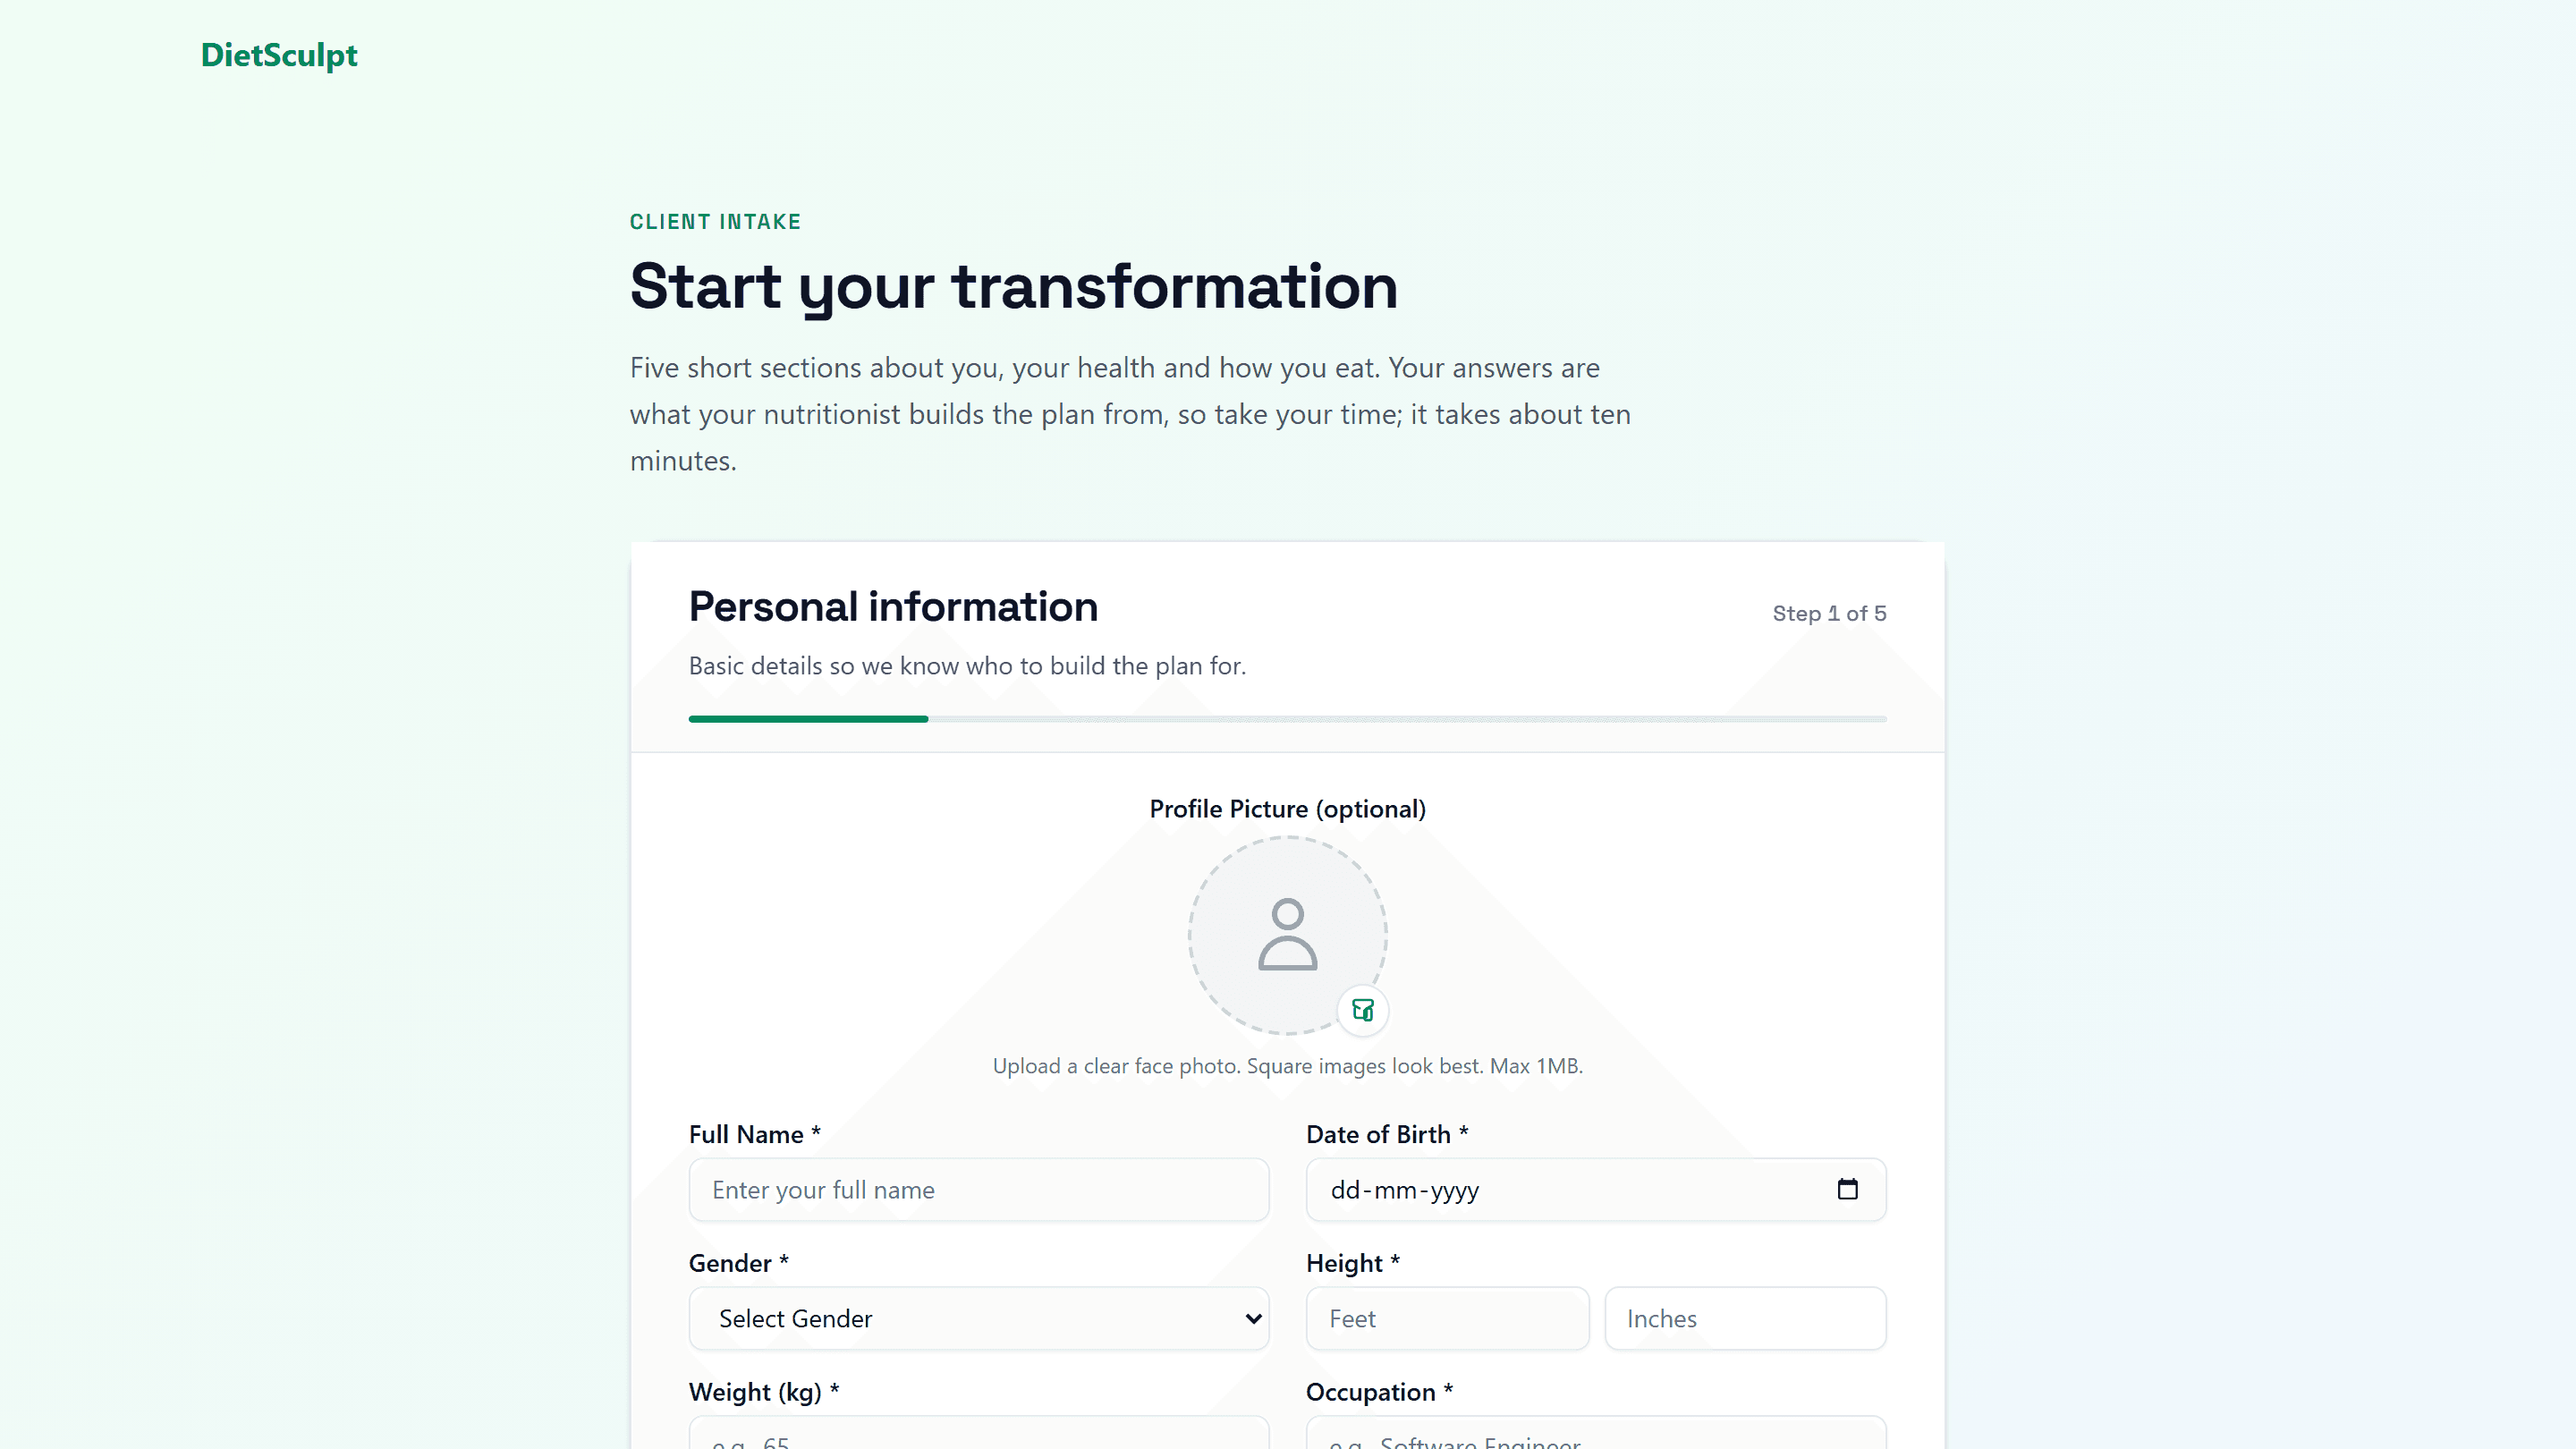Click the Date of Birth field
Screen dimensions: 2576x1449
click(x=1596, y=1190)
